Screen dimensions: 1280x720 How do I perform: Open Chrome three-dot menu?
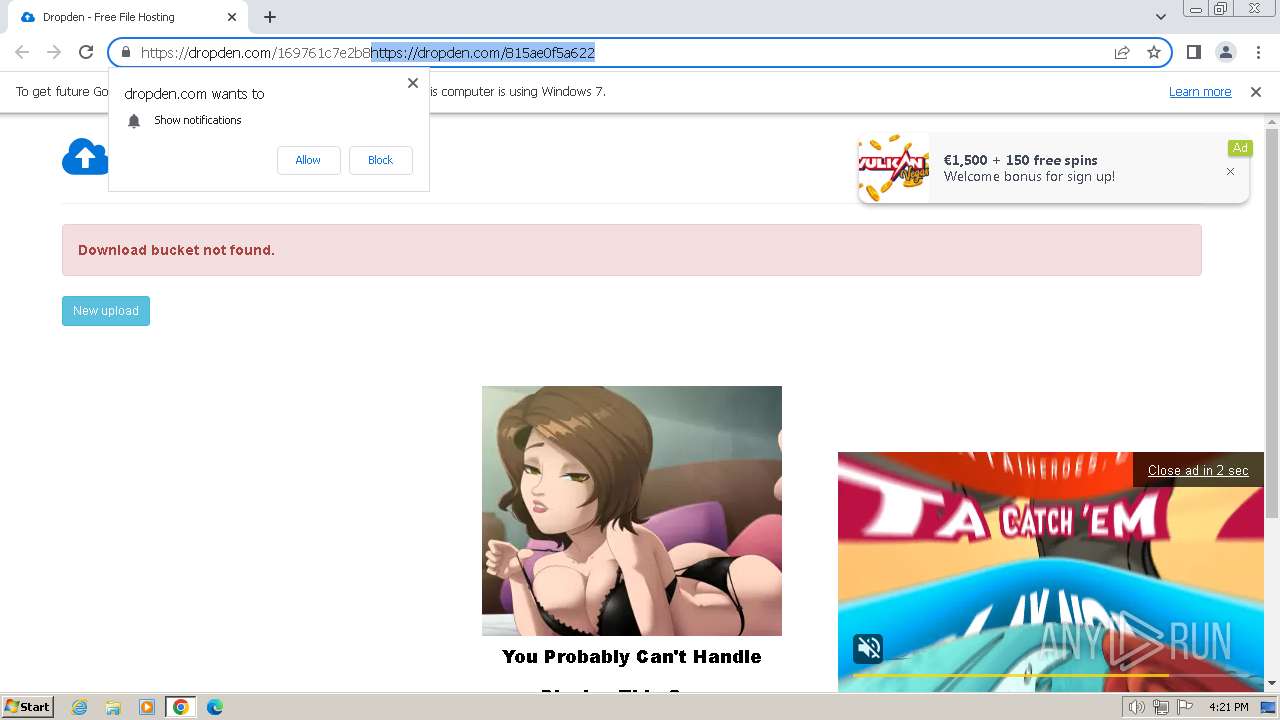click(1258, 52)
